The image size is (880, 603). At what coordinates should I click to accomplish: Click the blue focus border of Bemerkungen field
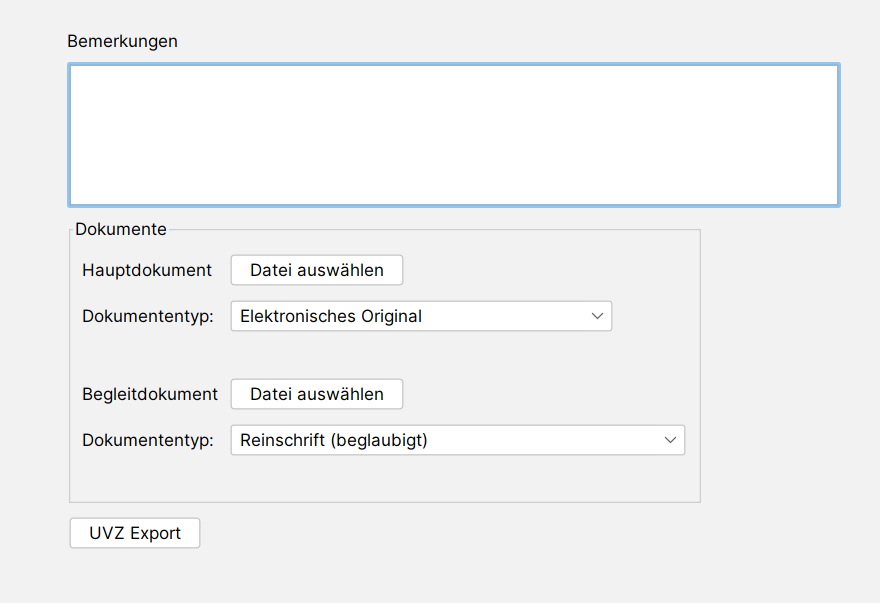(454, 65)
